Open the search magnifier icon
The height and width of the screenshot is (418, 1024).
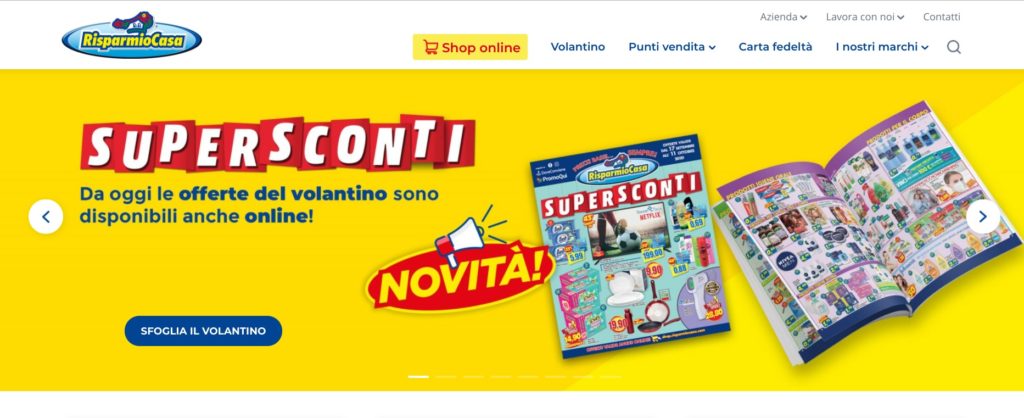[x=953, y=47]
